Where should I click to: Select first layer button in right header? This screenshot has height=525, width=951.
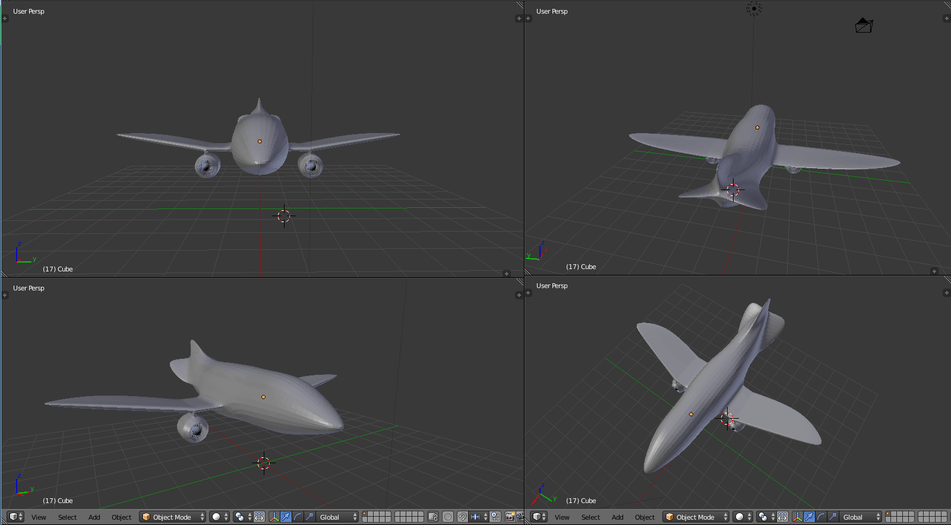[x=889, y=514]
